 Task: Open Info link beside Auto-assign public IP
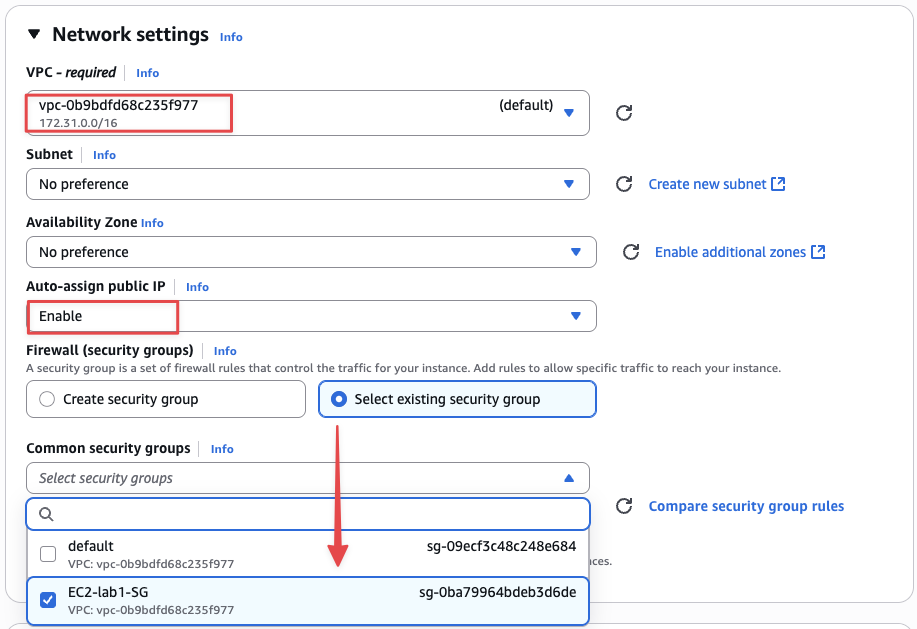(x=197, y=287)
